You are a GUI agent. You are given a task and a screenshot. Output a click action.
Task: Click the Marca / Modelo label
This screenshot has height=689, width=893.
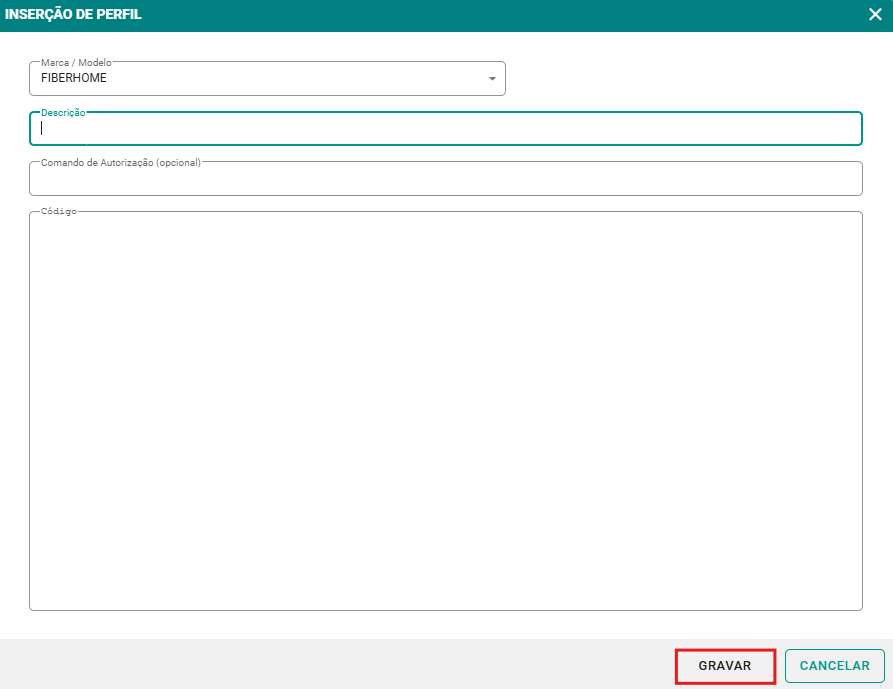coord(76,62)
